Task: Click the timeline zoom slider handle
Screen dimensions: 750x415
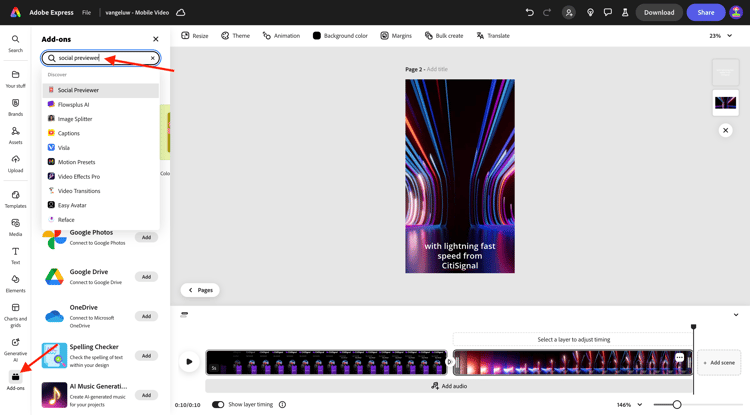Action: point(677,404)
